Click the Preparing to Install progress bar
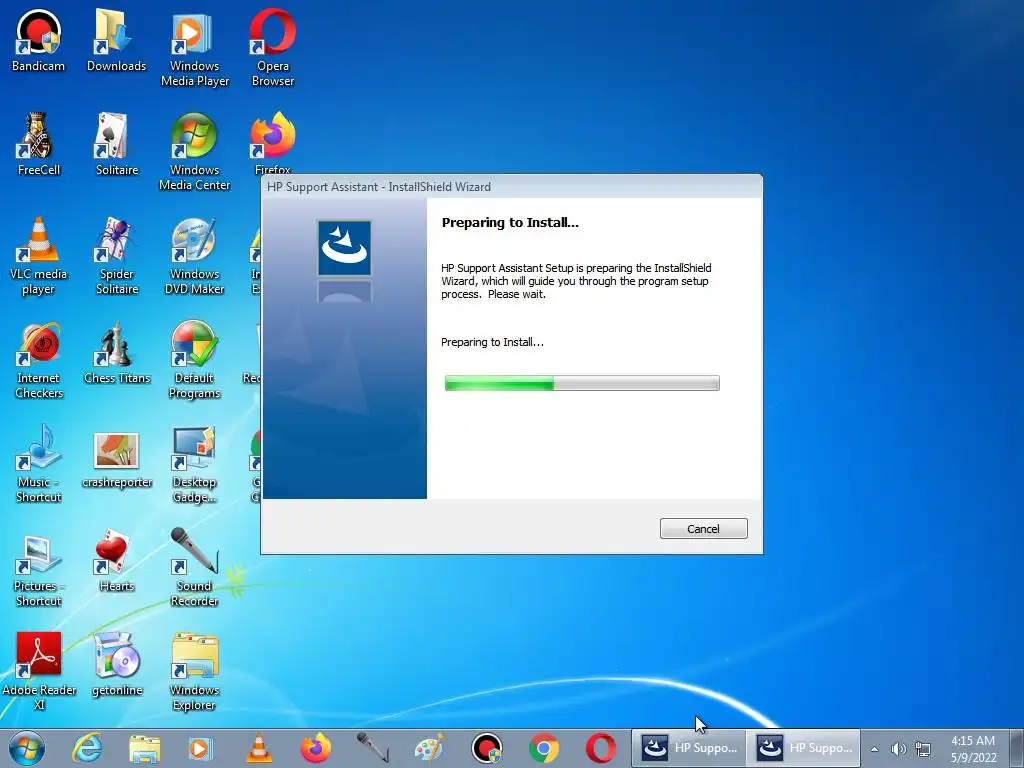This screenshot has height=768, width=1024. point(582,383)
